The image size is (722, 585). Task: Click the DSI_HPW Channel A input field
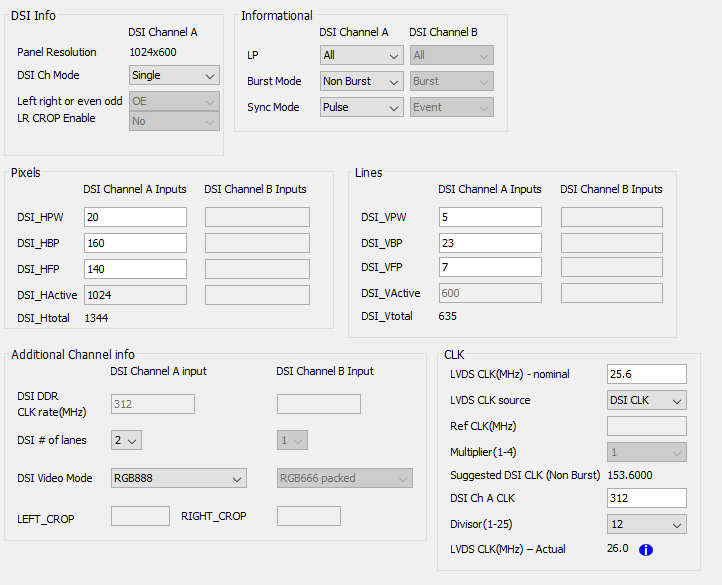click(135, 217)
